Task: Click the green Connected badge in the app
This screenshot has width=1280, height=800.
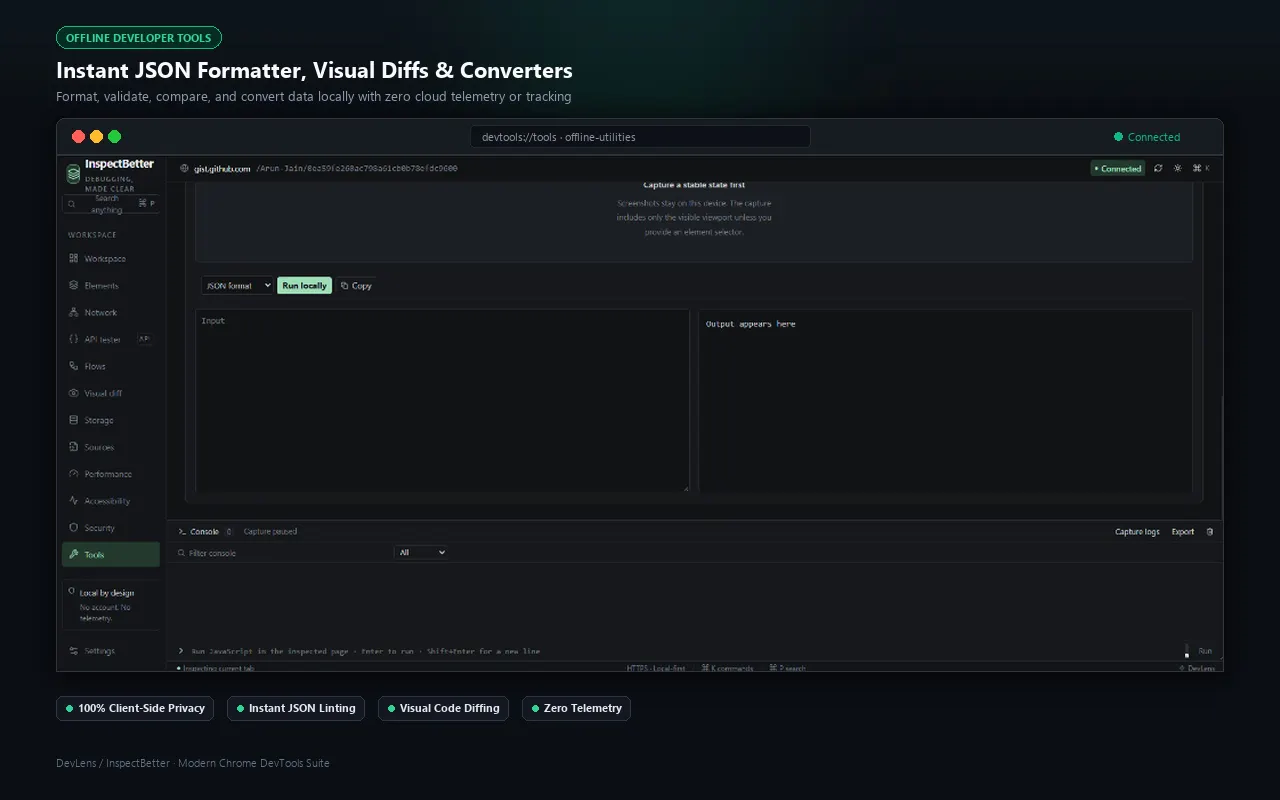Action: point(1117,168)
